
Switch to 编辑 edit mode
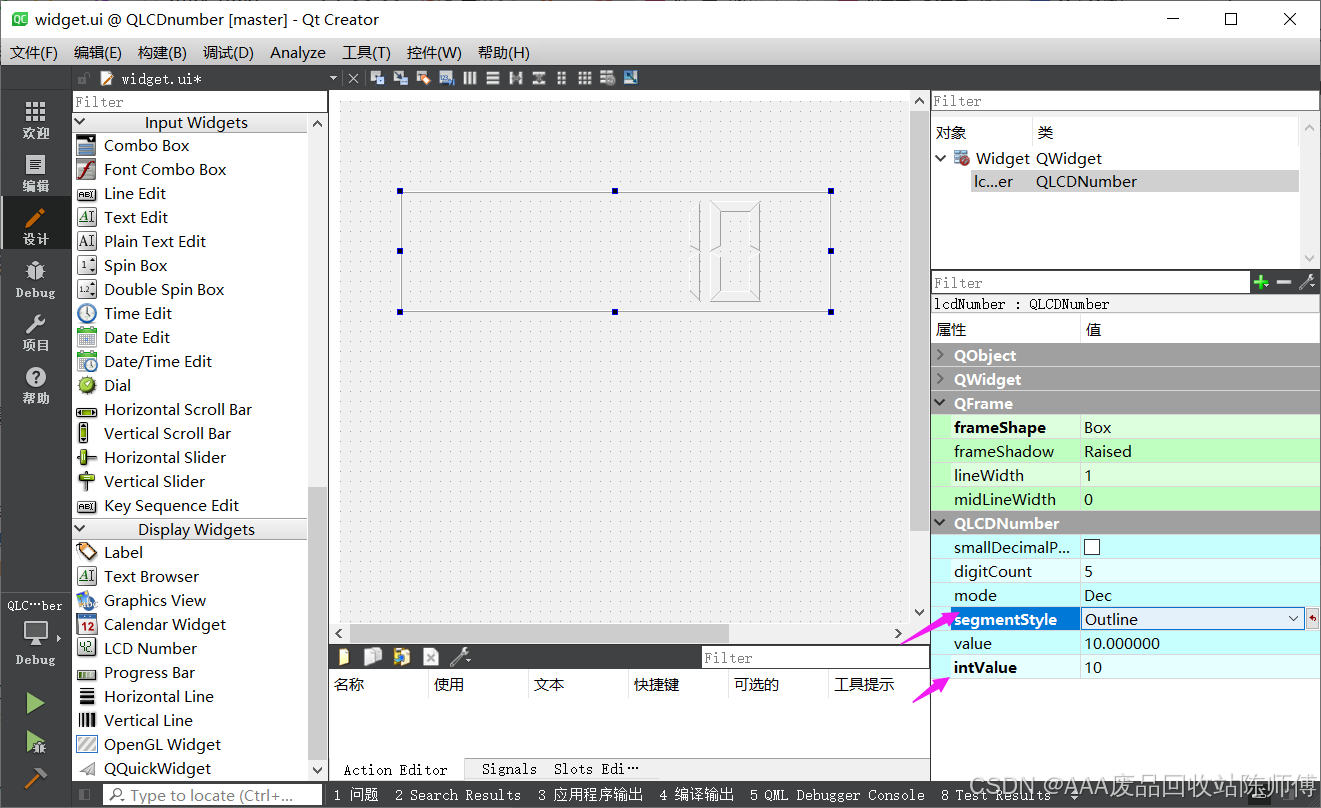point(36,173)
